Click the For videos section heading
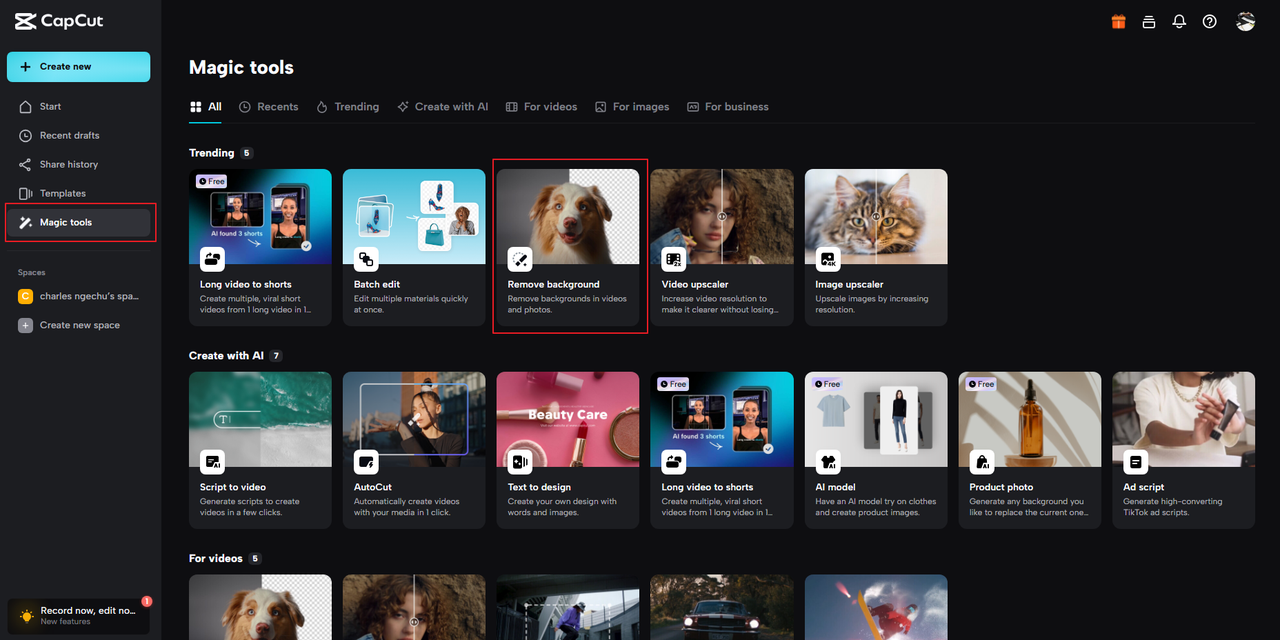The height and width of the screenshot is (640, 1280). point(216,559)
